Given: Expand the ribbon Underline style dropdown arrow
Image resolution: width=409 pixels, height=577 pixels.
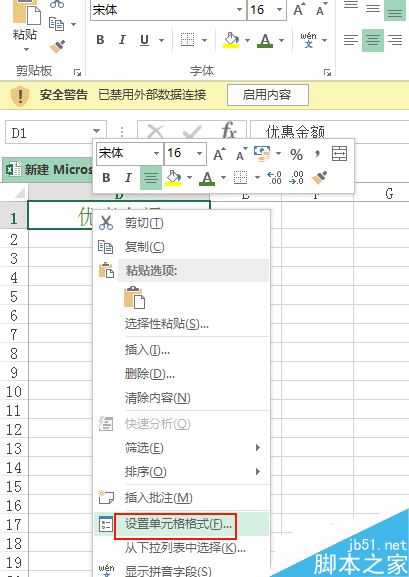Looking at the screenshot, I should (x=161, y=40).
